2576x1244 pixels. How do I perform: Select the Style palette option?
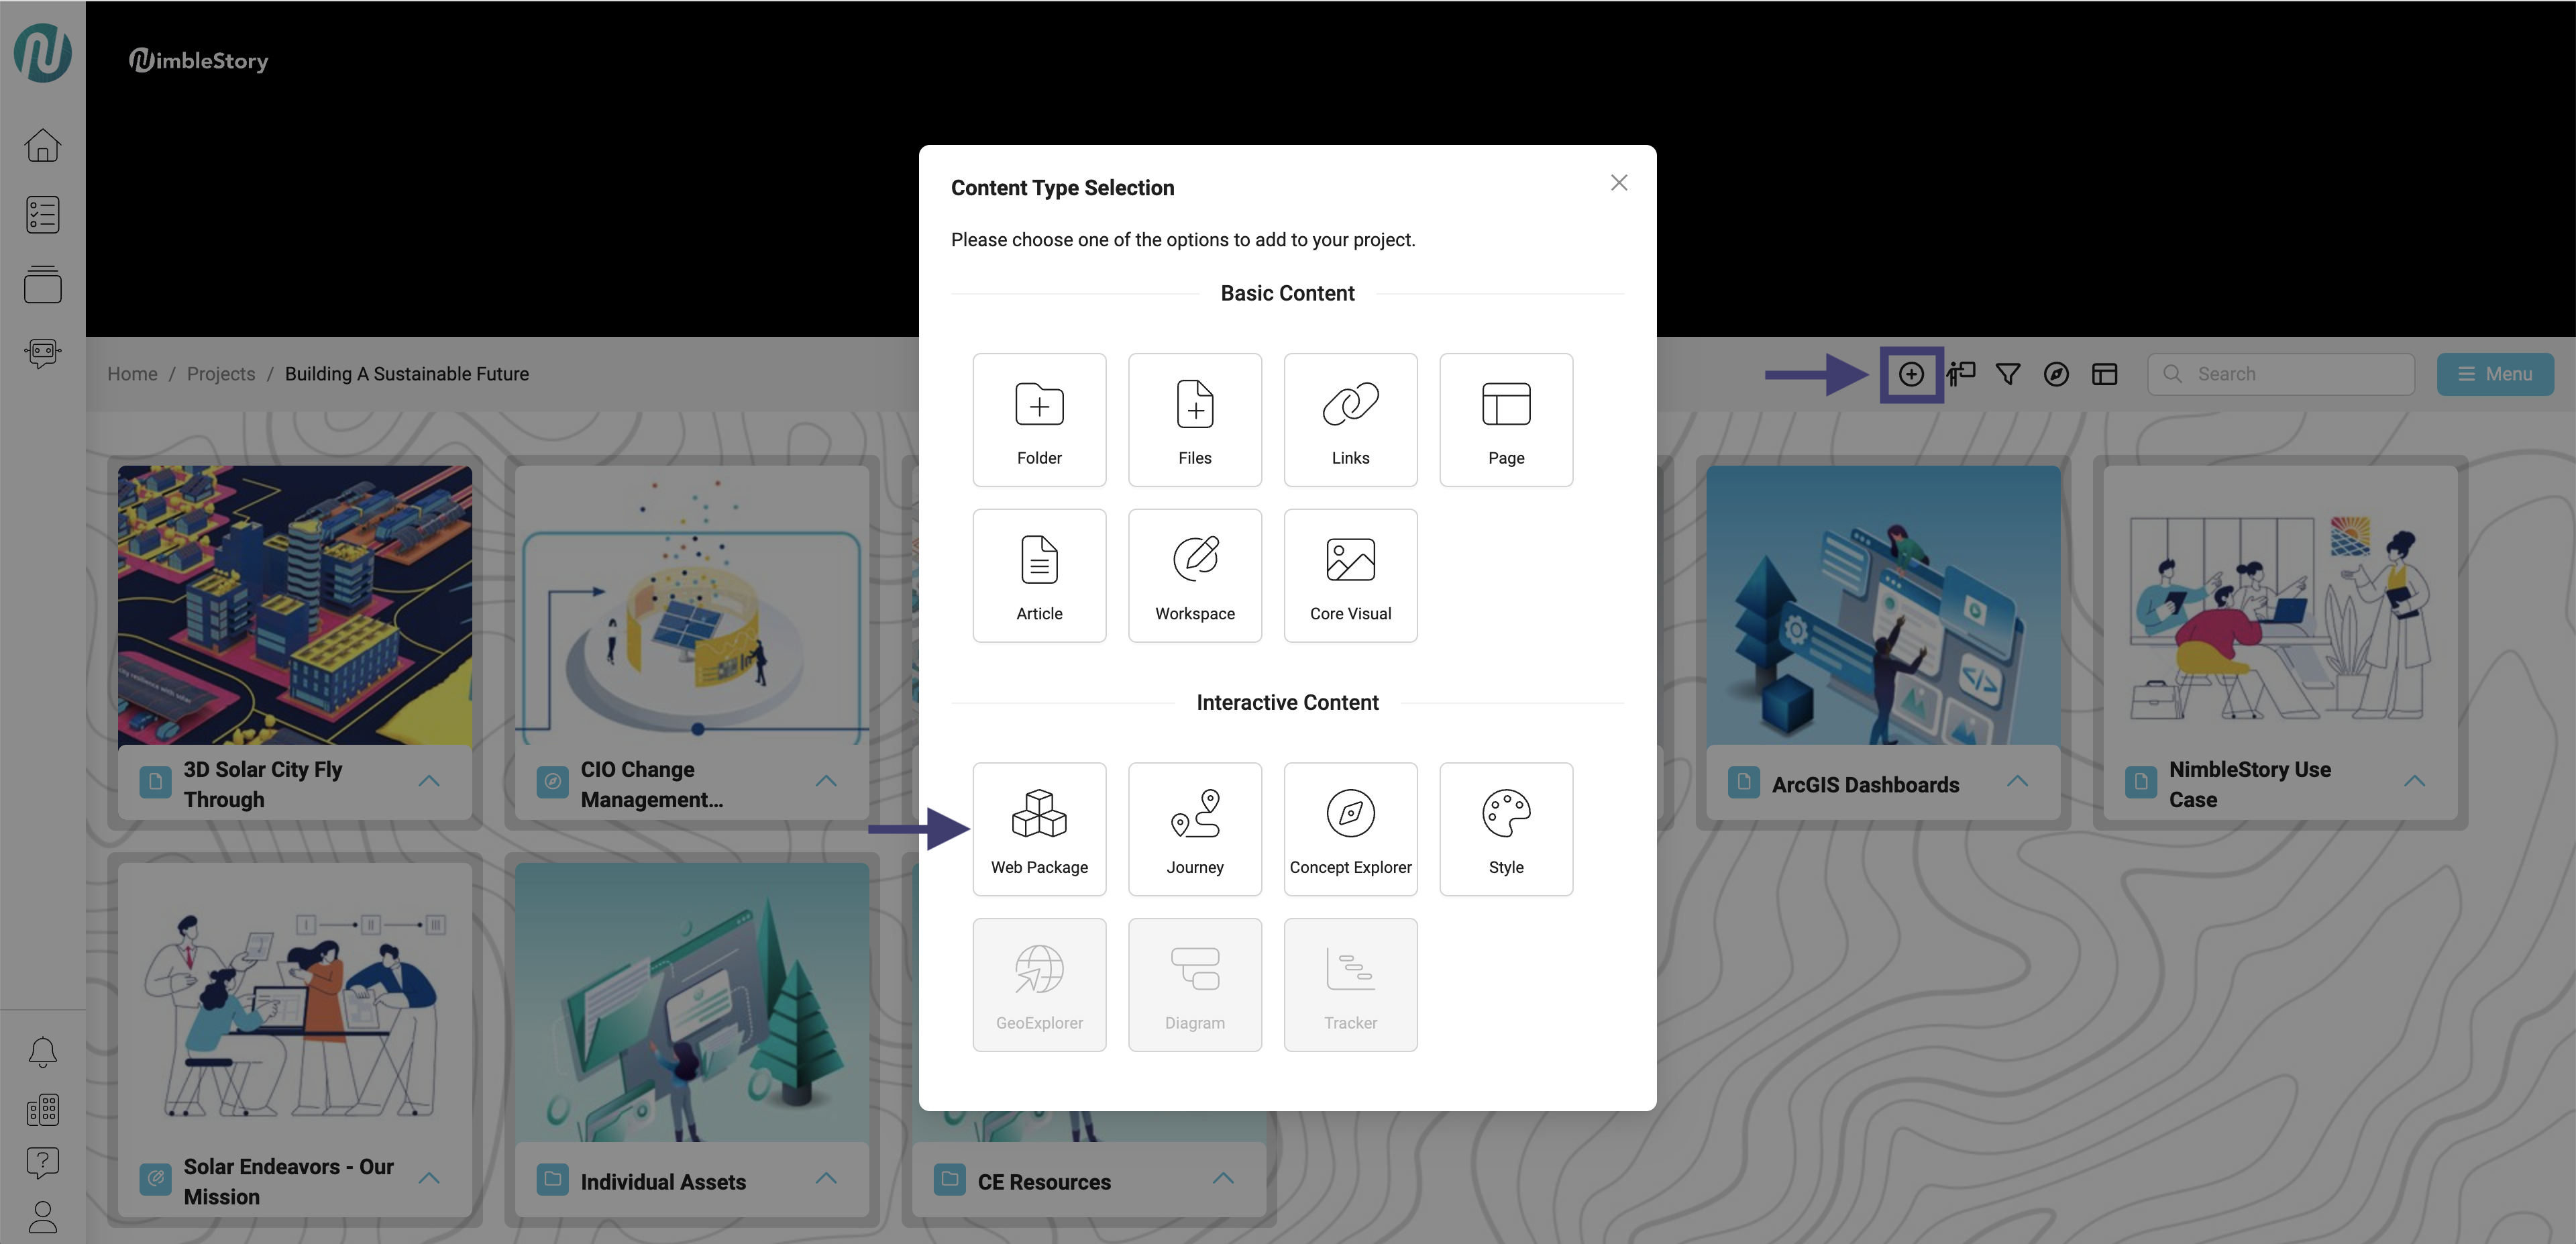tap(1505, 828)
